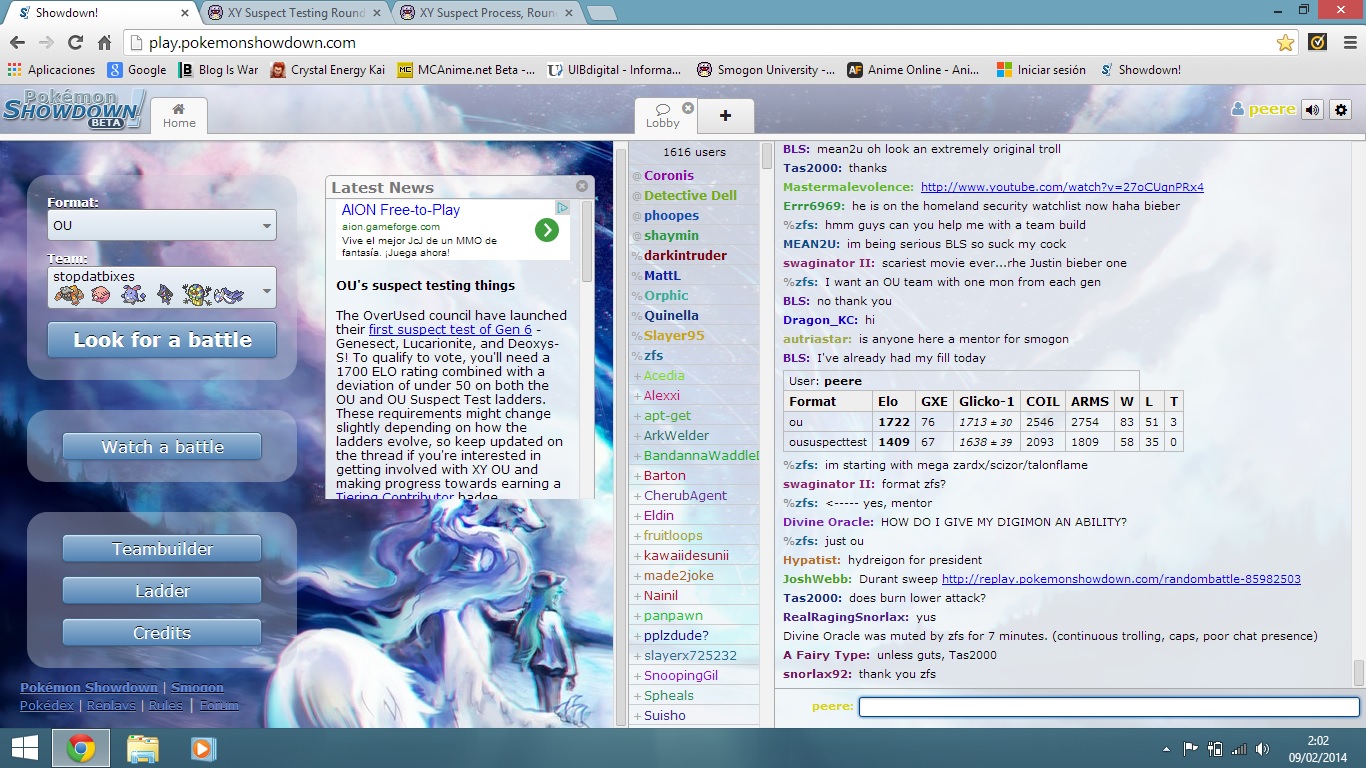Click the Rules footer link
This screenshot has width=1366, height=768.
point(166,705)
